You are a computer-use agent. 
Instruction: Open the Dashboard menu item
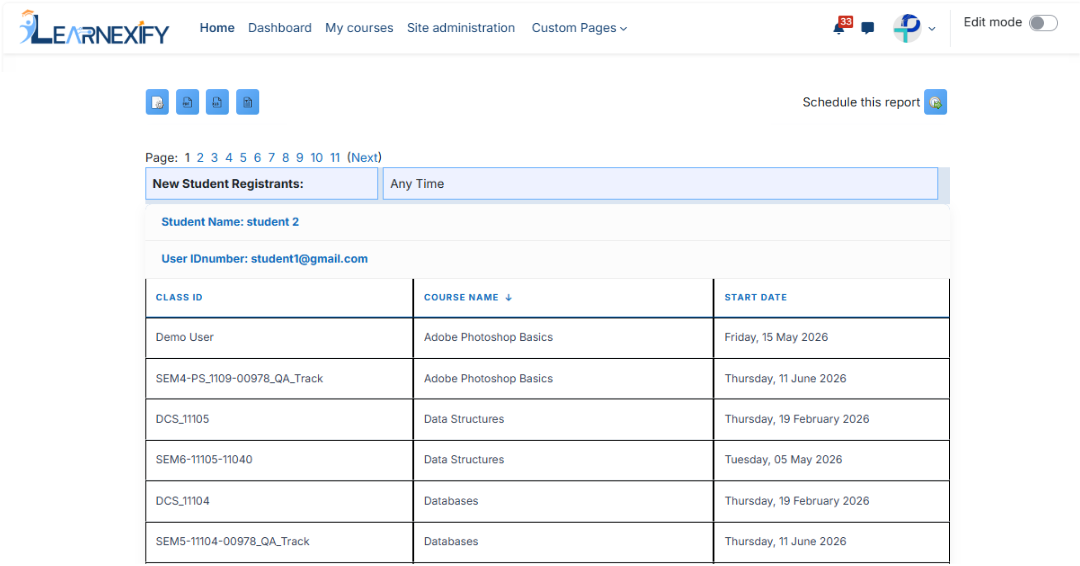coord(280,28)
